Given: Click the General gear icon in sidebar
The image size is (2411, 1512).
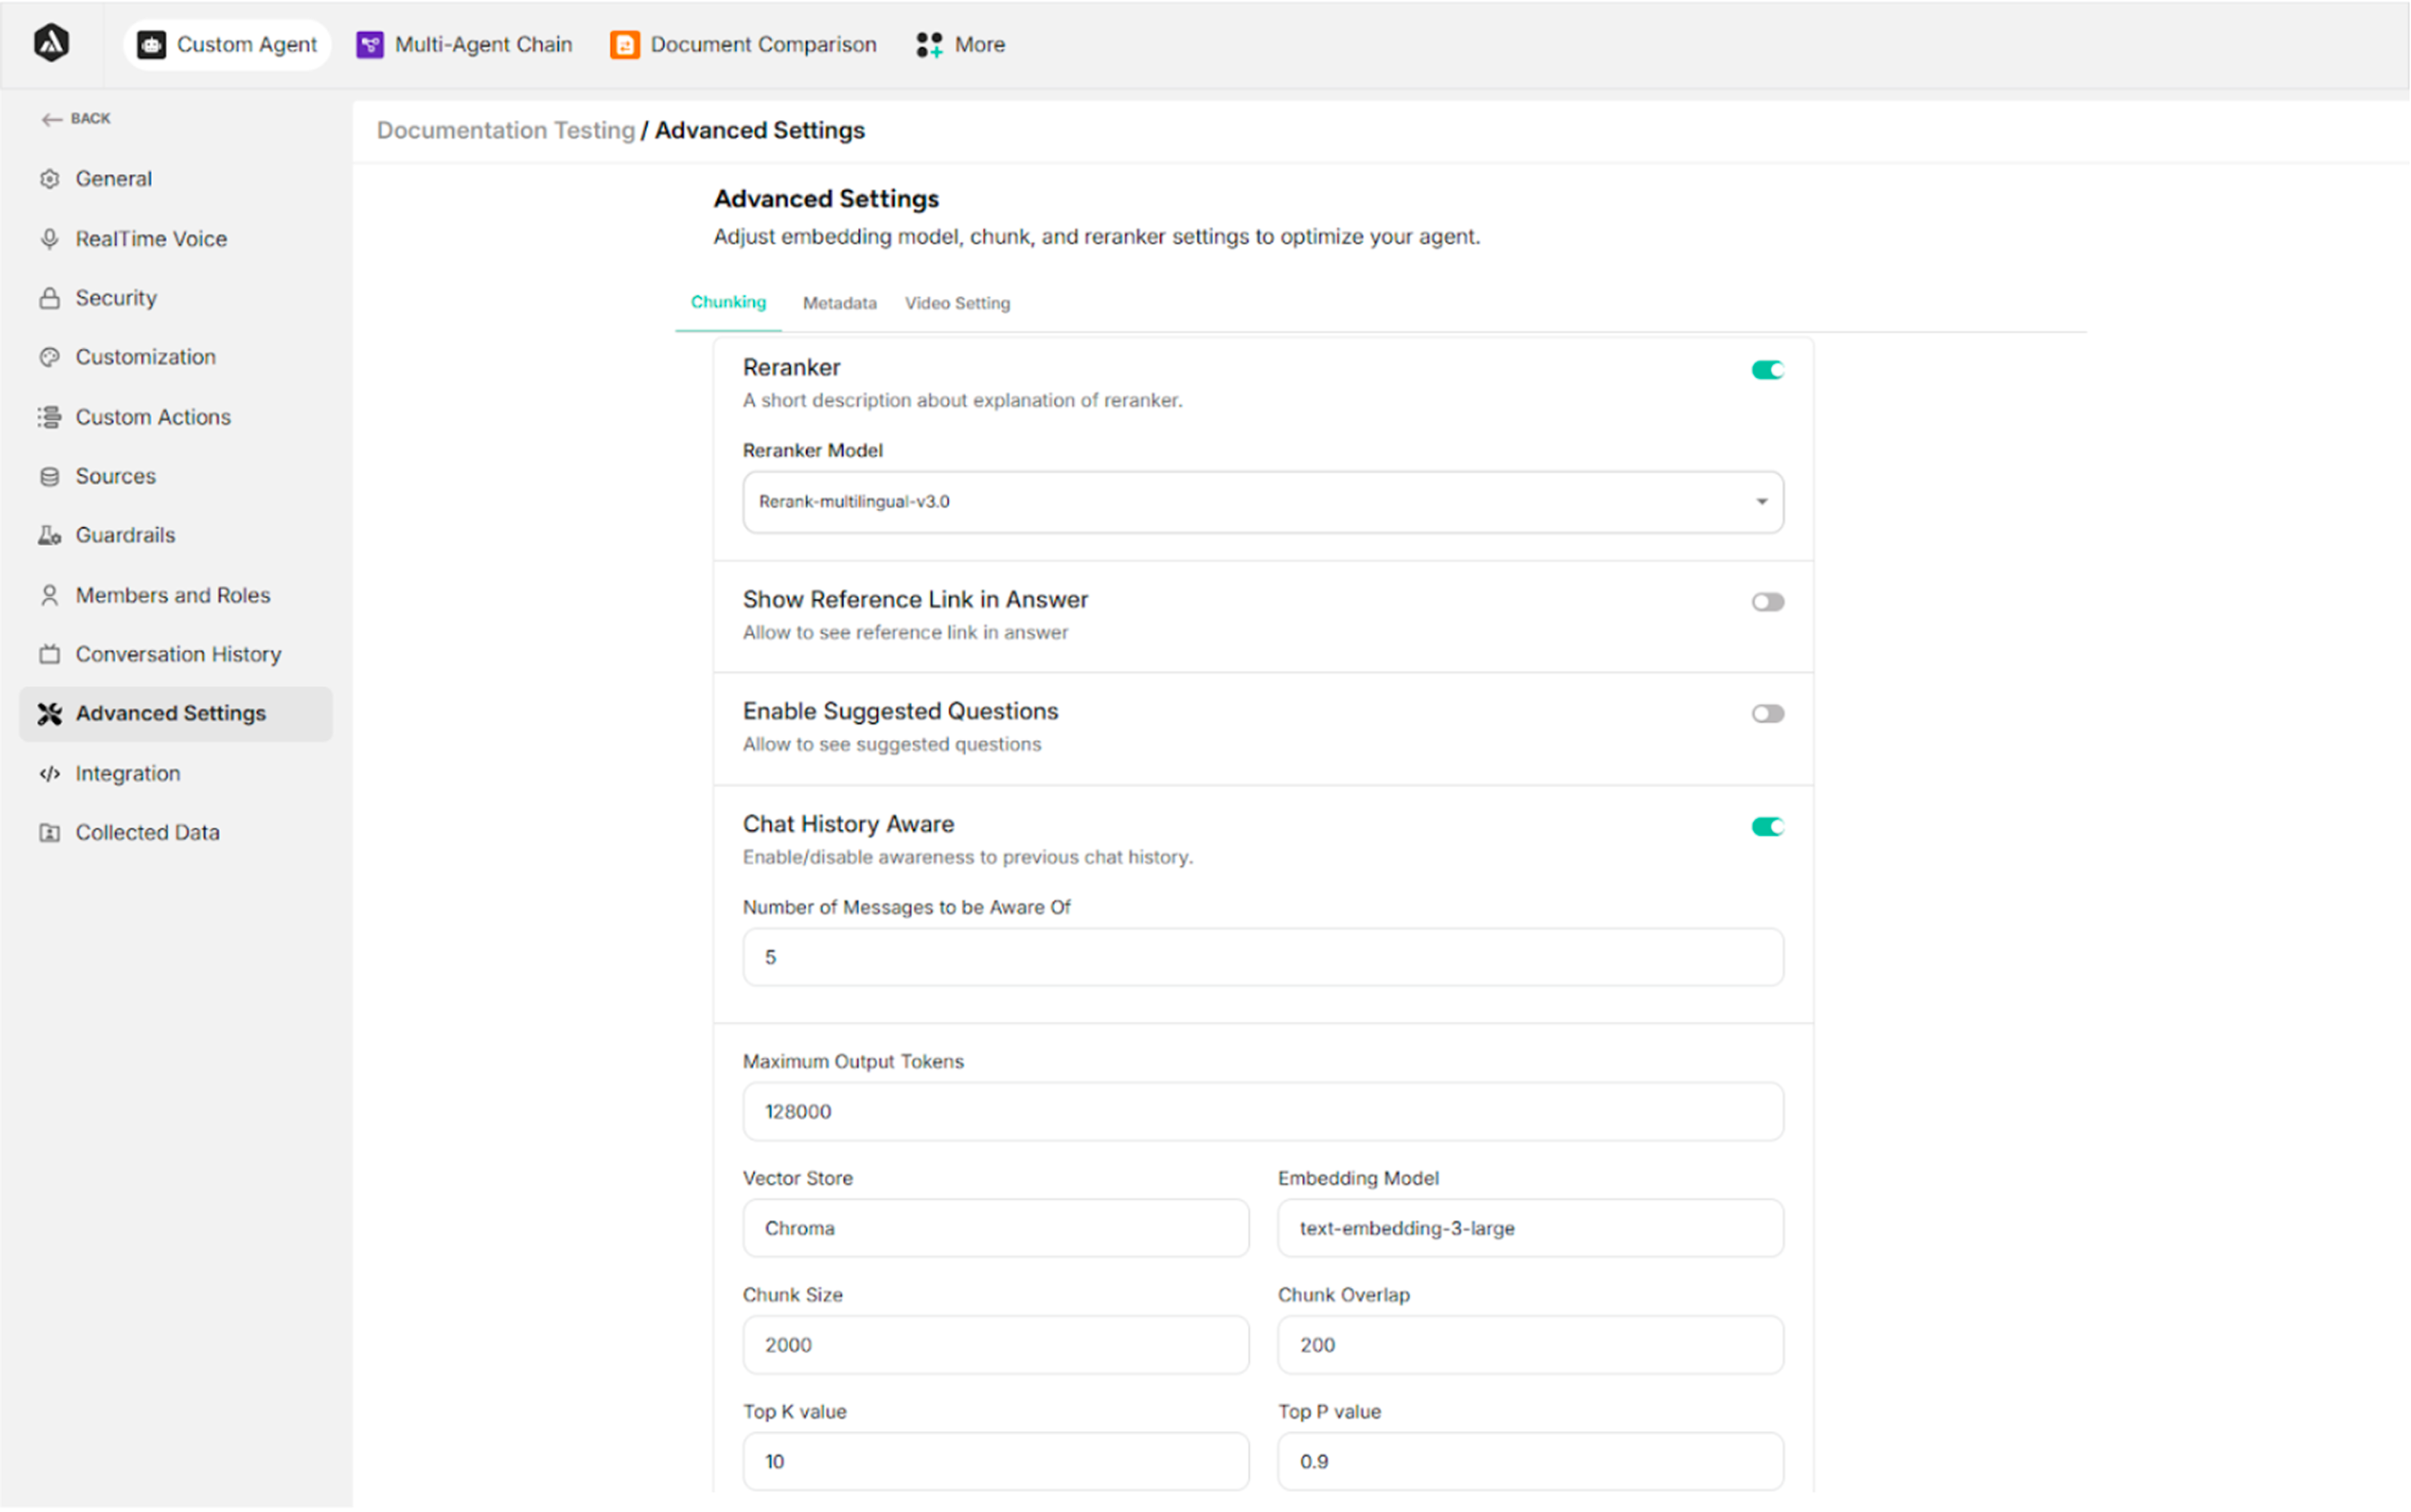Looking at the screenshot, I should tap(49, 179).
